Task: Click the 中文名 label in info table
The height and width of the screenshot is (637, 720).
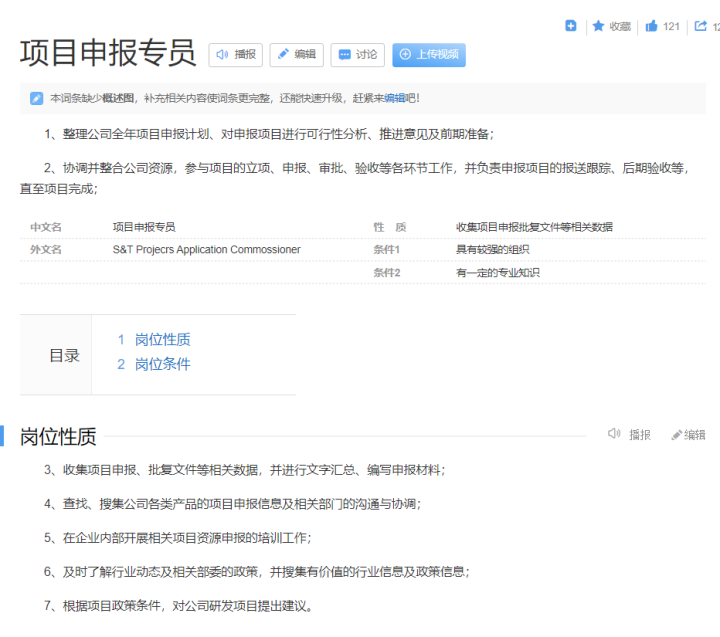Action: [x=46, y=227]
